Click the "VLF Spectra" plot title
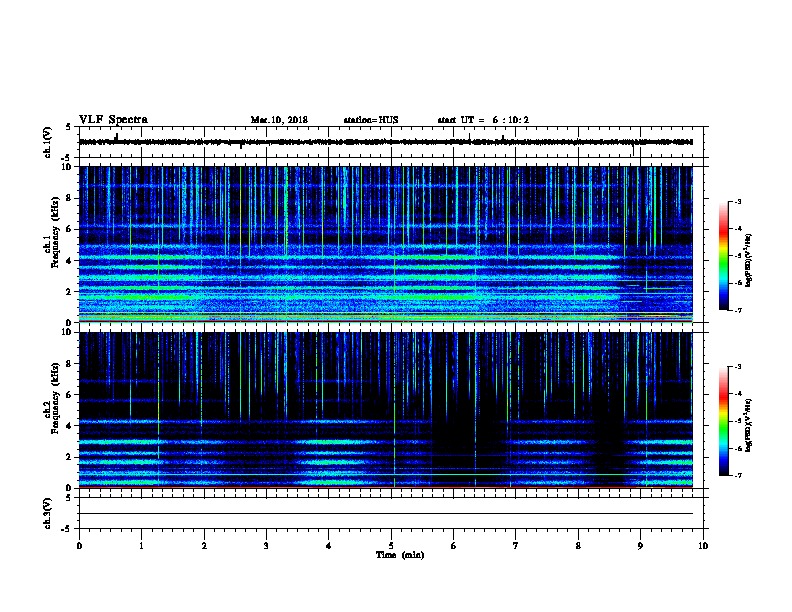 click(113, 120)
